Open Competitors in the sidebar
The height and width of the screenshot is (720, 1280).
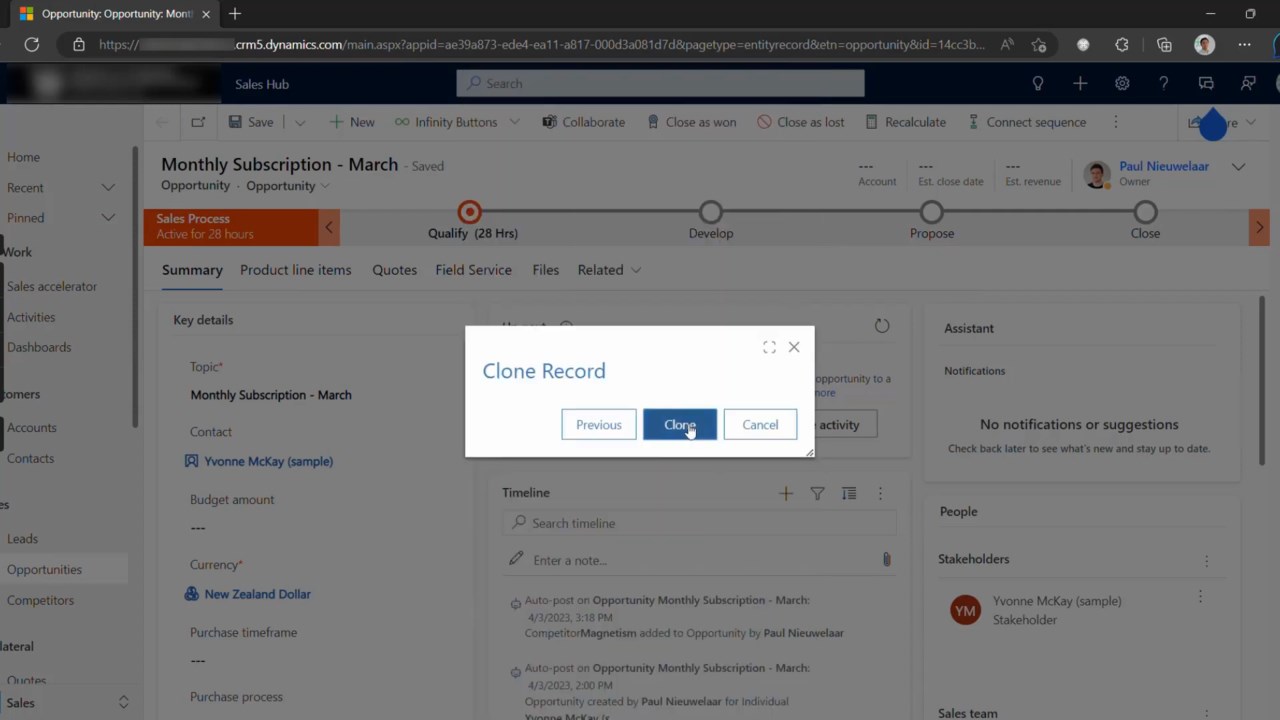pyautogui.click(x=41, y=600)
